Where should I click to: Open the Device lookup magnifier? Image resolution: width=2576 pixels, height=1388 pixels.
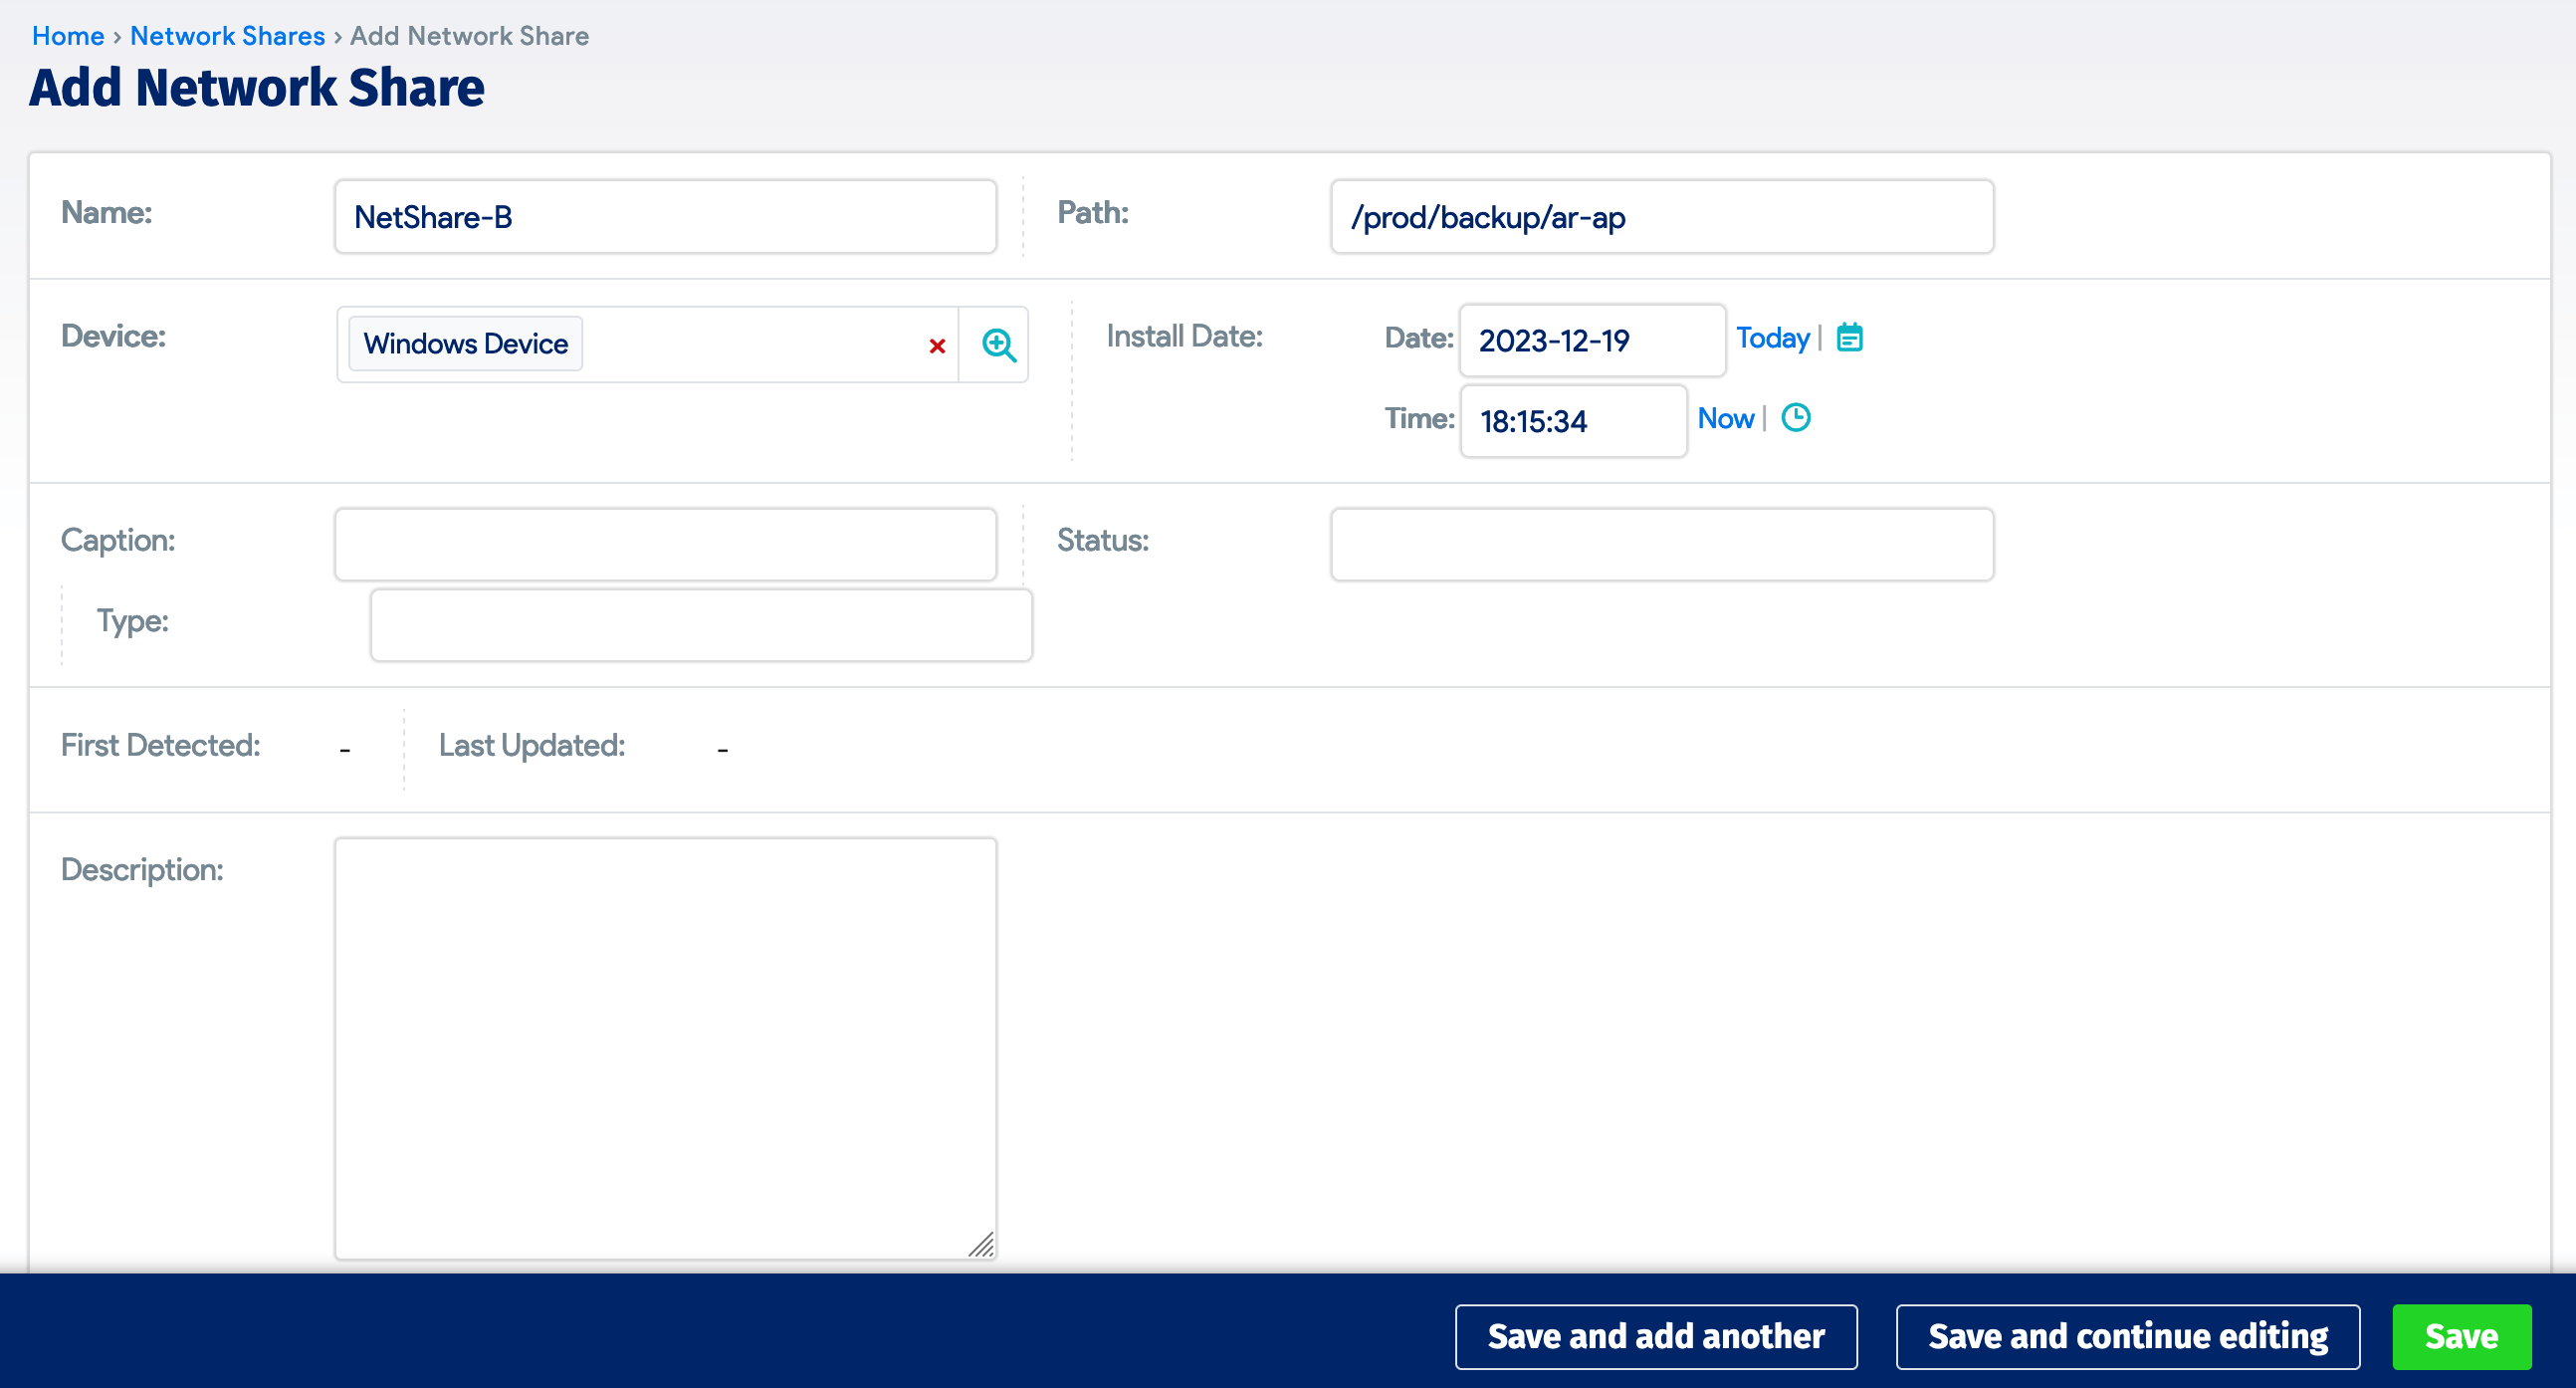(x=996, y=344)
